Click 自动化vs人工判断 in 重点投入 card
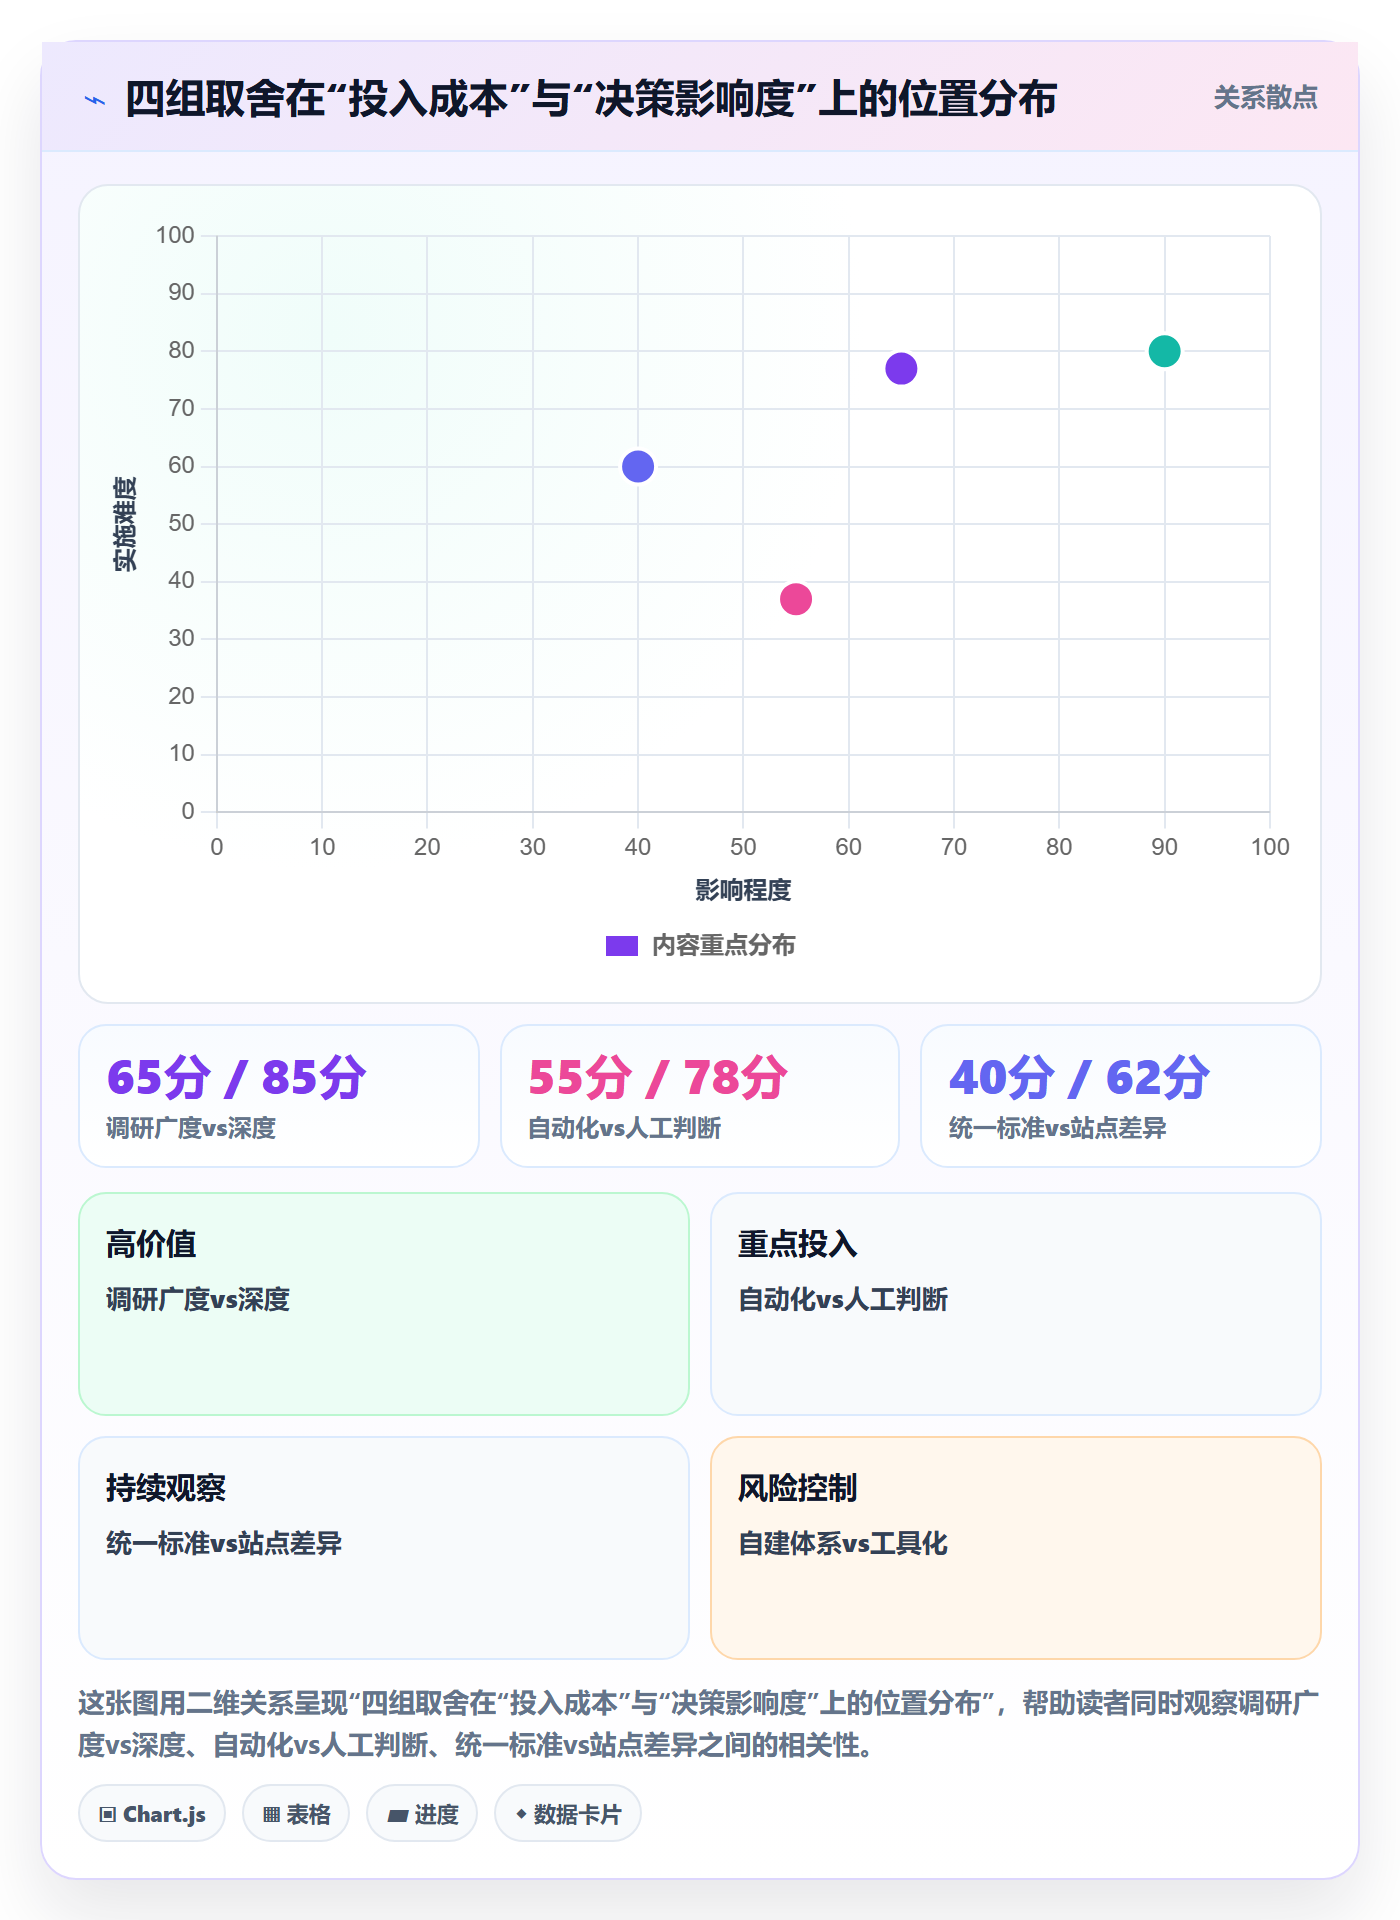Screen dimensions: 1400x1920 pos(843,1300)
